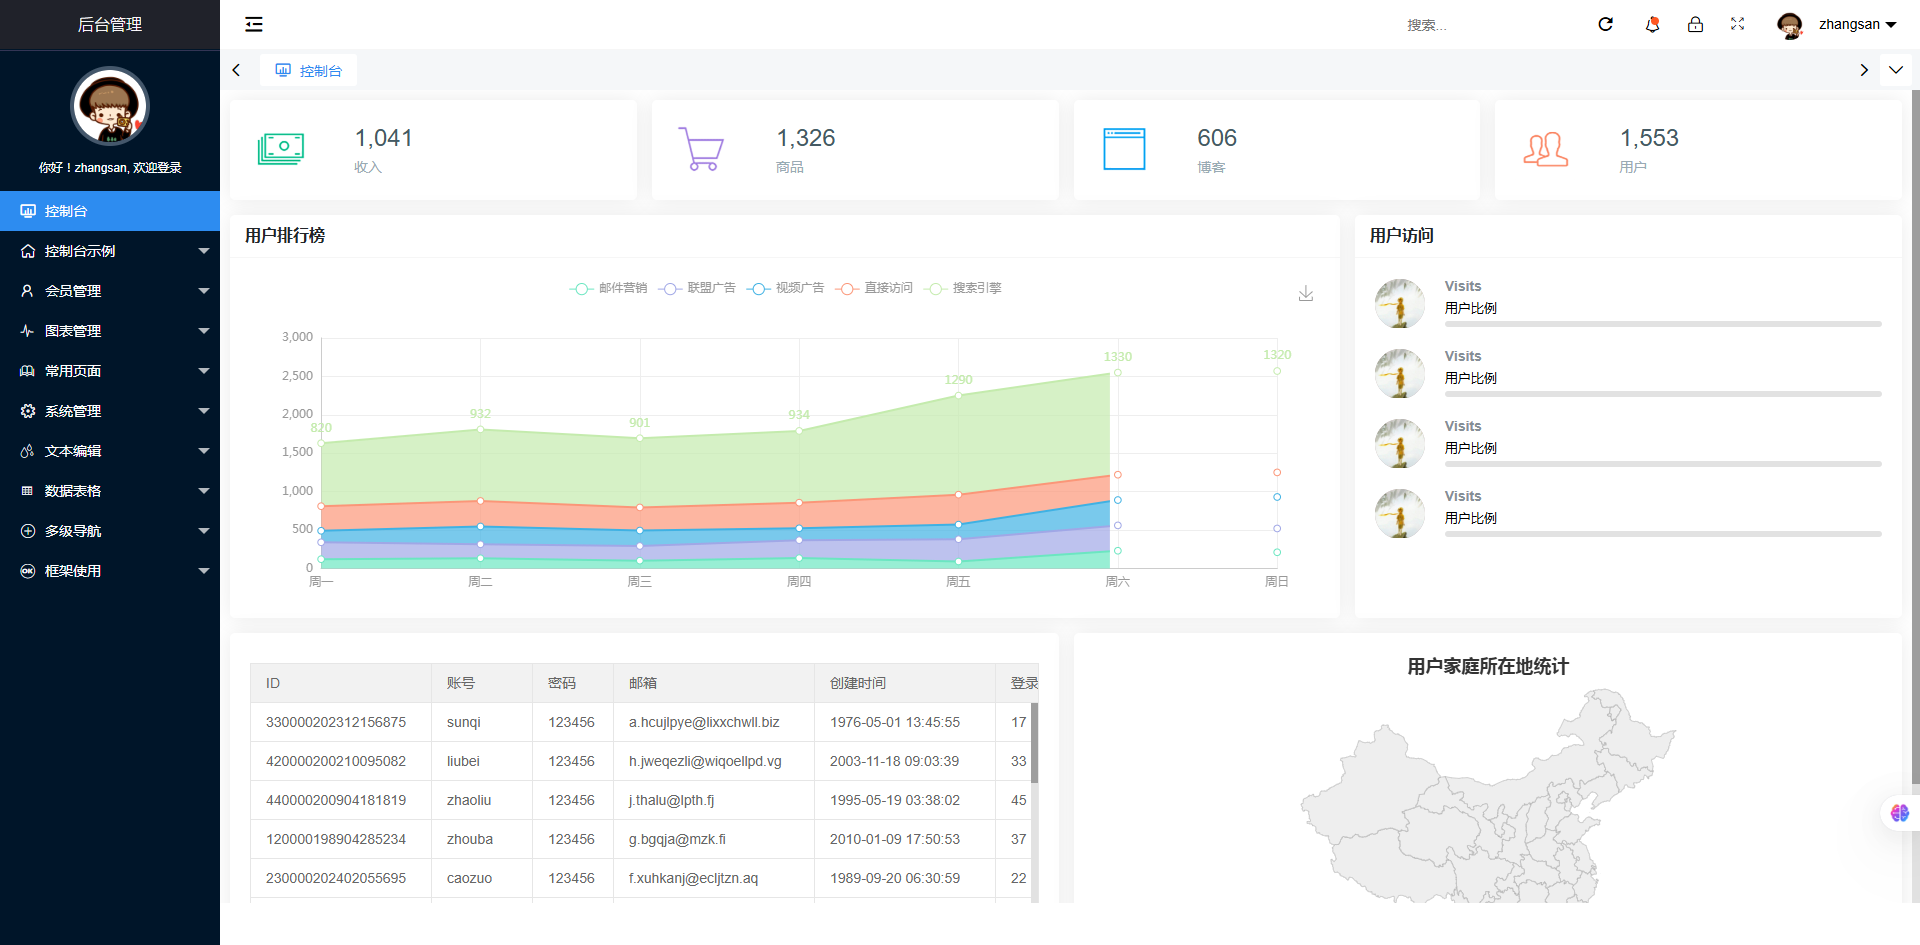Toggle the 邮件营销 legend series
This screenshot has height=945, width=1920.
(608, 288)
